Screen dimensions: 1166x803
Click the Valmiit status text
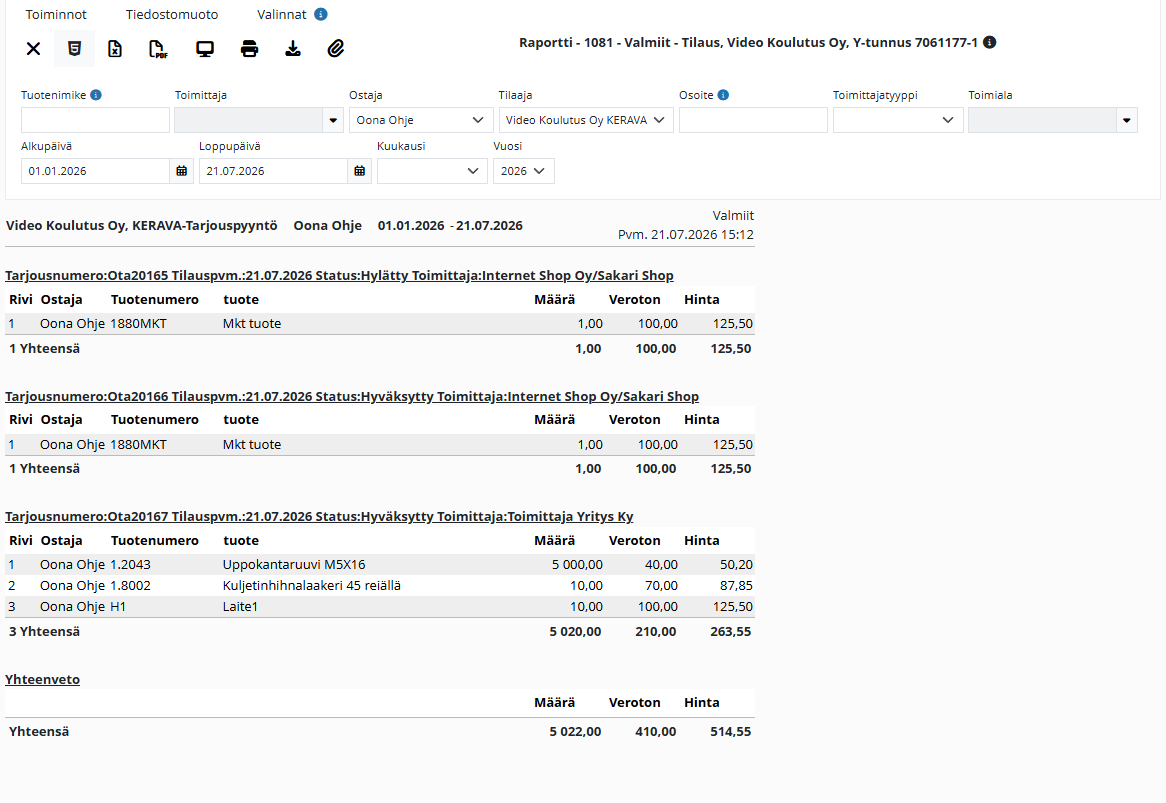pyautogui.click(x=733, y=216)
